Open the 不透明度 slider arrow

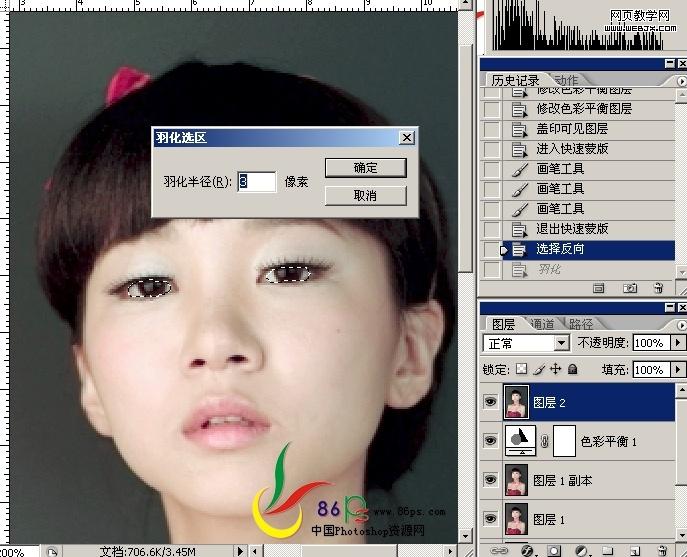(678, 343)
